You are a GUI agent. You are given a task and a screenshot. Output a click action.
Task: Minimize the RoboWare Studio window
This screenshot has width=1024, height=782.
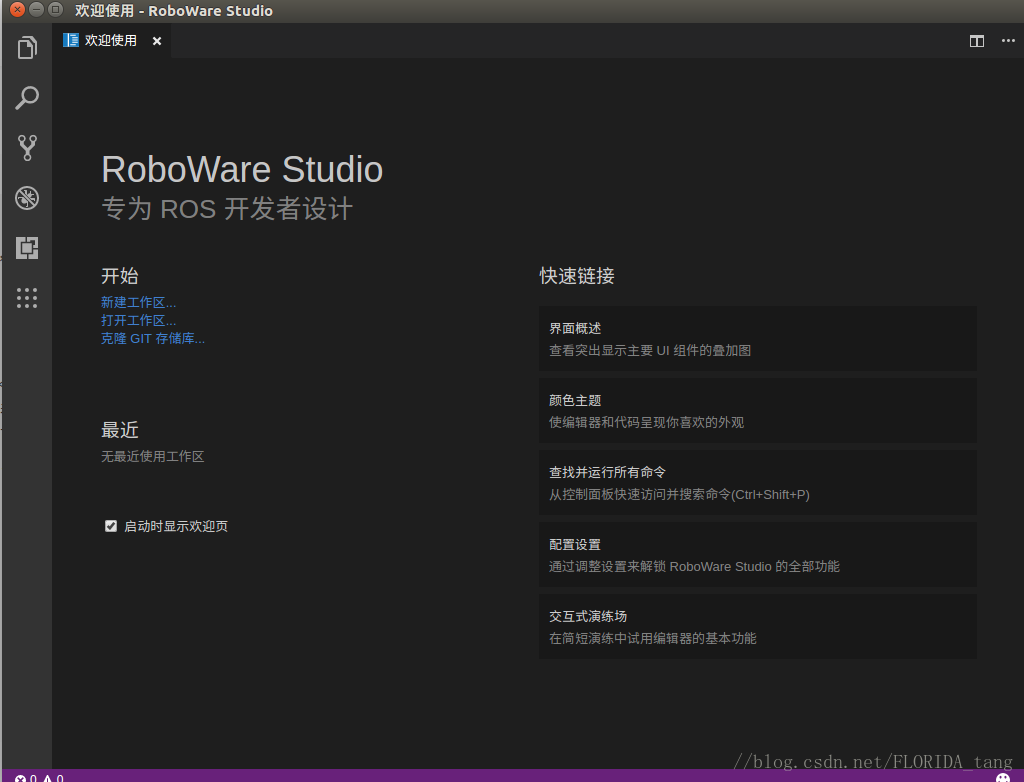(x=37, y=10)
